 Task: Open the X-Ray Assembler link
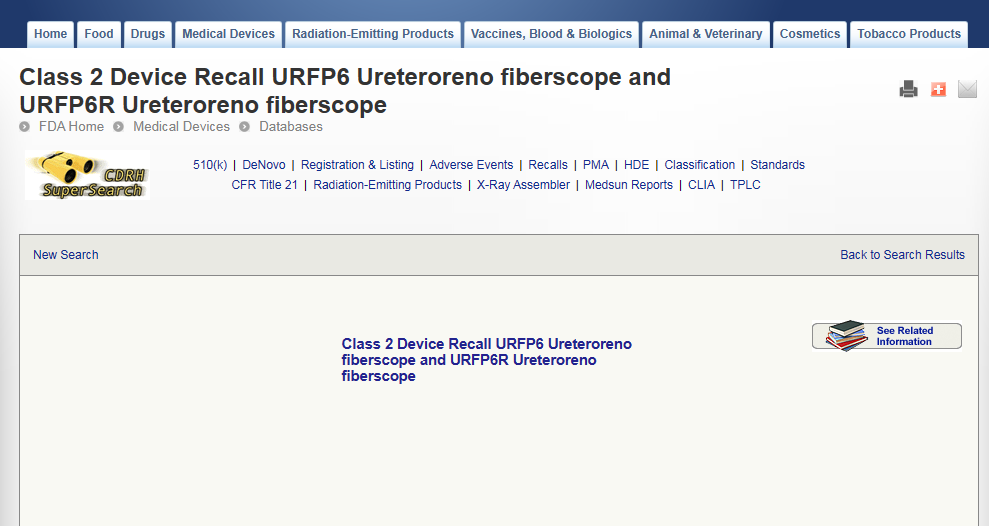click(523, 185)
